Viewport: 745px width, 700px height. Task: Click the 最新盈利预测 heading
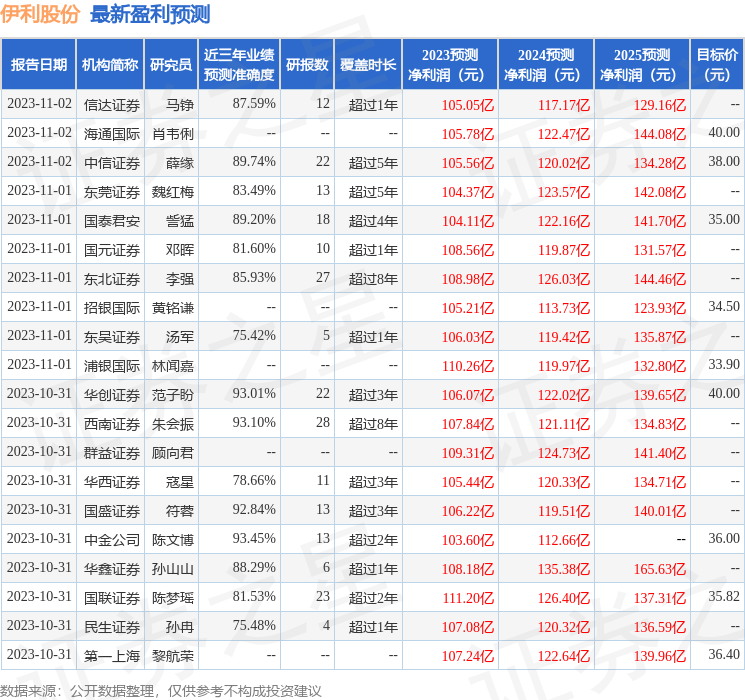(x=150, y=14)
